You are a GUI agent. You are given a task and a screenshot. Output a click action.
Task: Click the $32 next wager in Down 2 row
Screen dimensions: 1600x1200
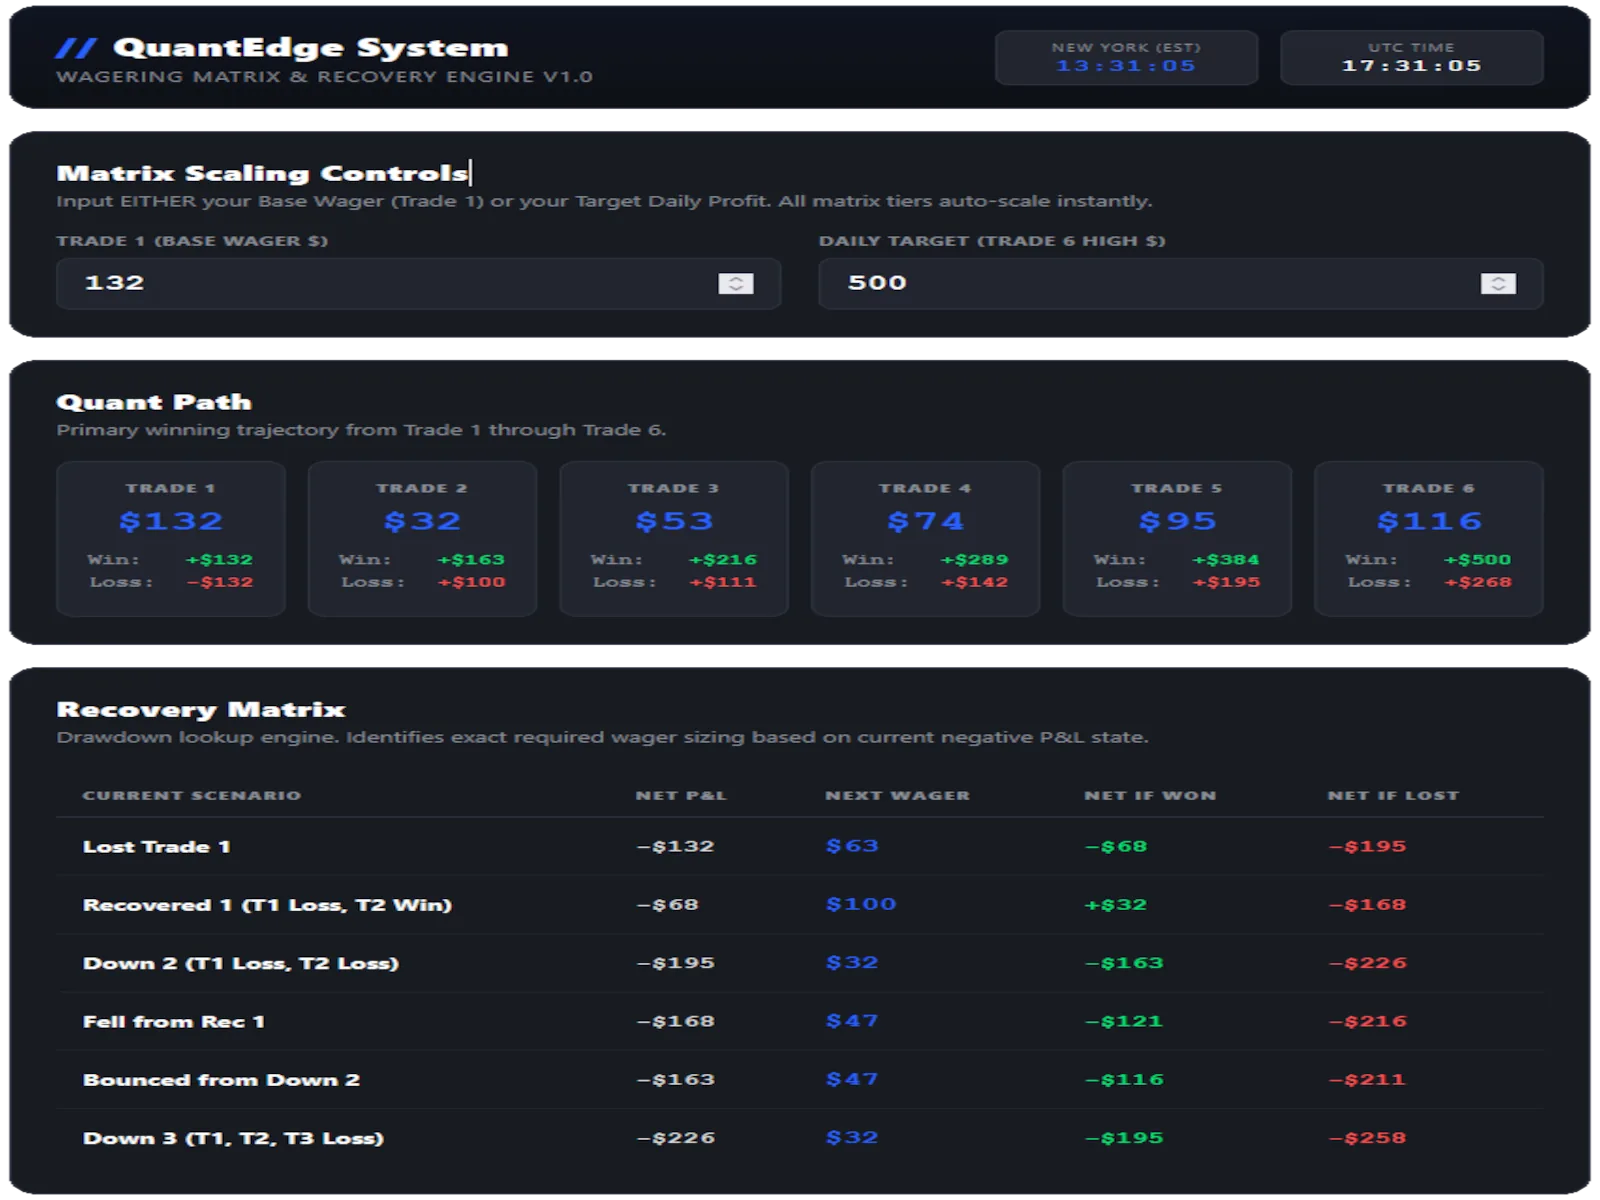point(852,963)
